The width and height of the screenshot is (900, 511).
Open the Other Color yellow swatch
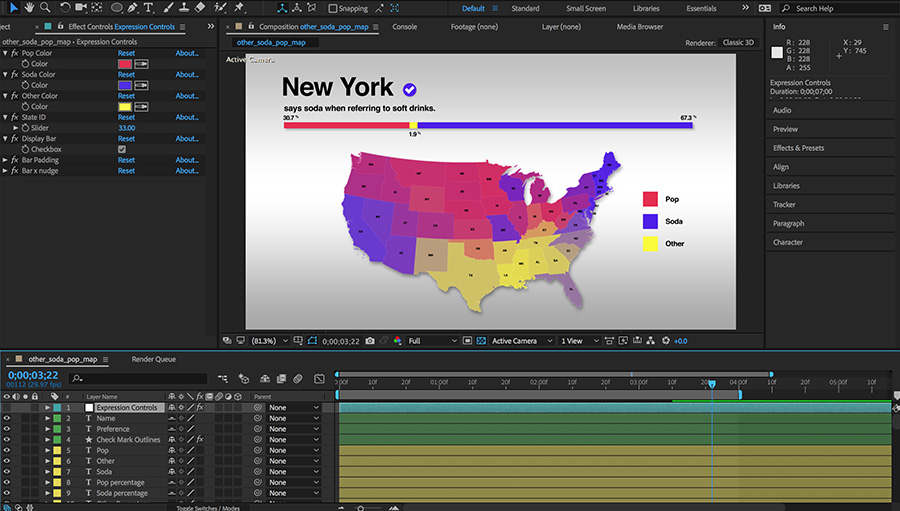125,107
